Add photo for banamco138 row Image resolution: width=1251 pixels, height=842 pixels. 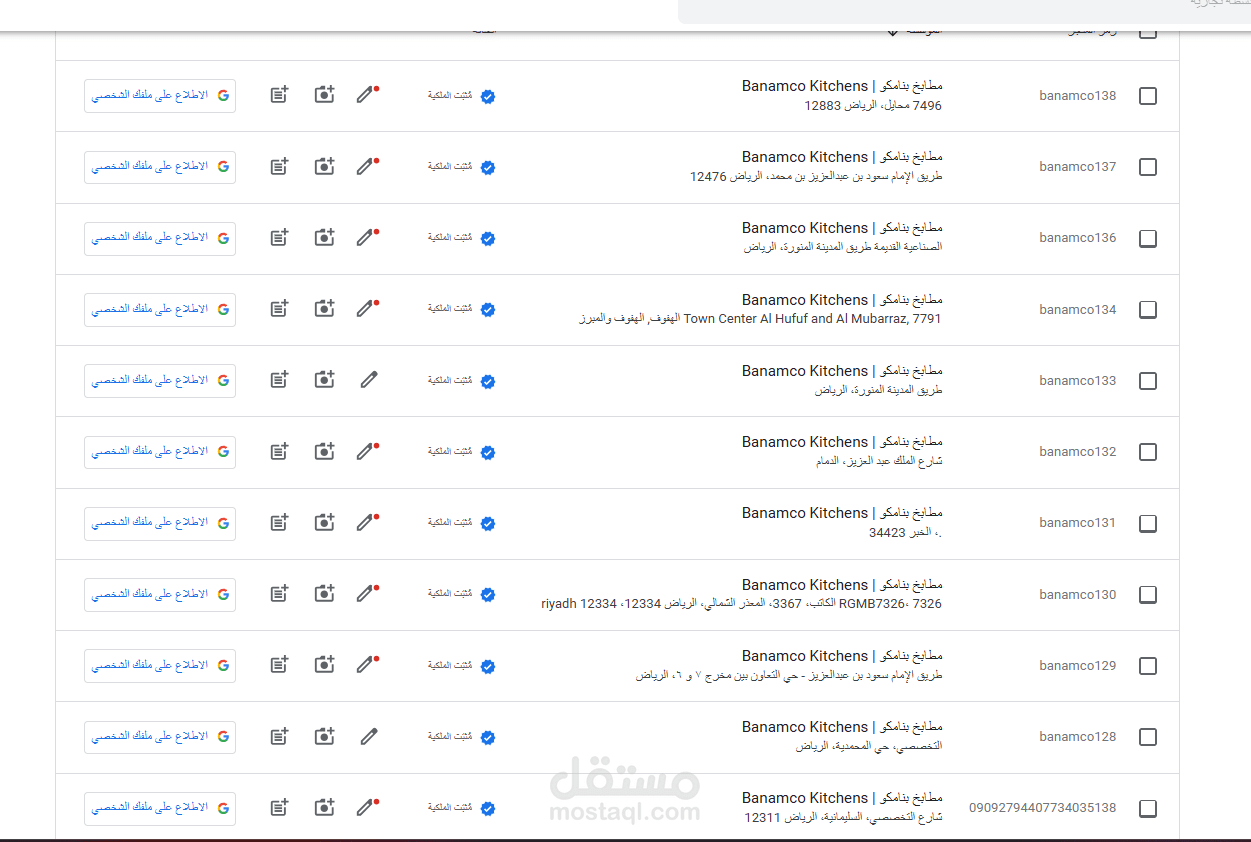[x=324, y=95]
